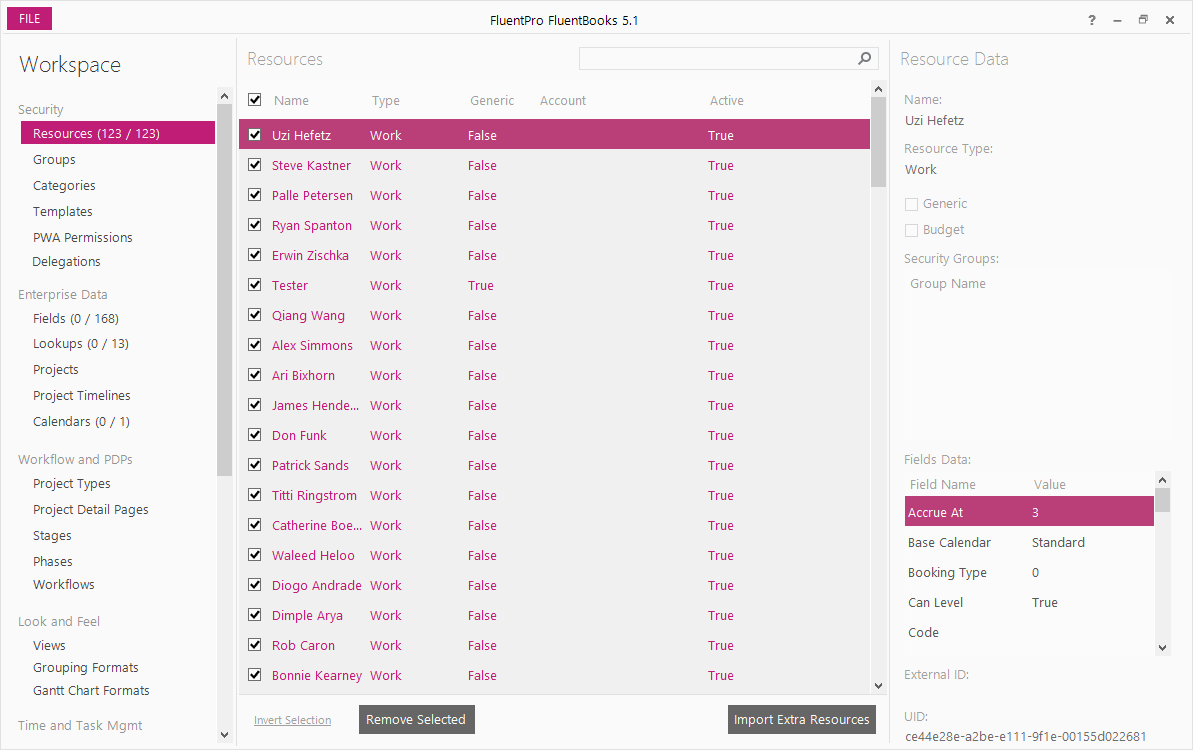Uncheck the Tester resource checkbox
Image resolution: width=1193 pixels, height=750 pixels.
point(255,285)
